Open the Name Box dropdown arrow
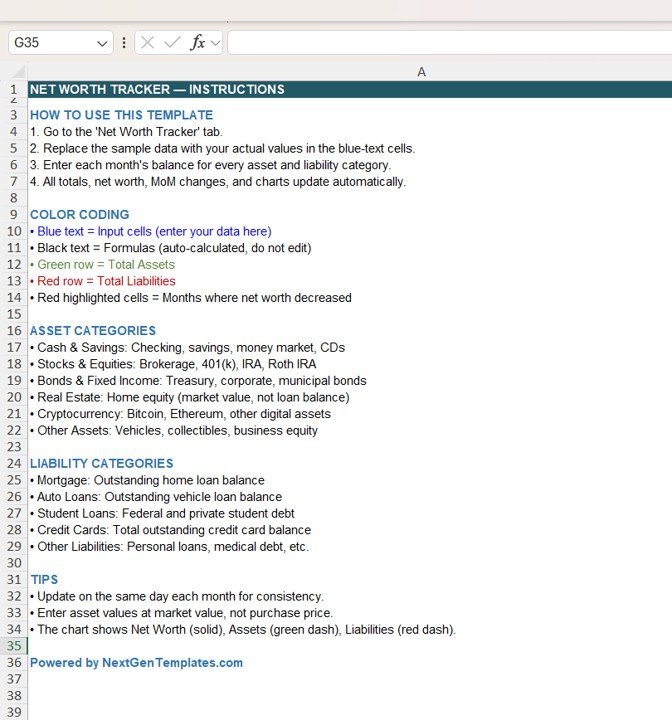The image size is (672, 720). (x=102, y=43)
